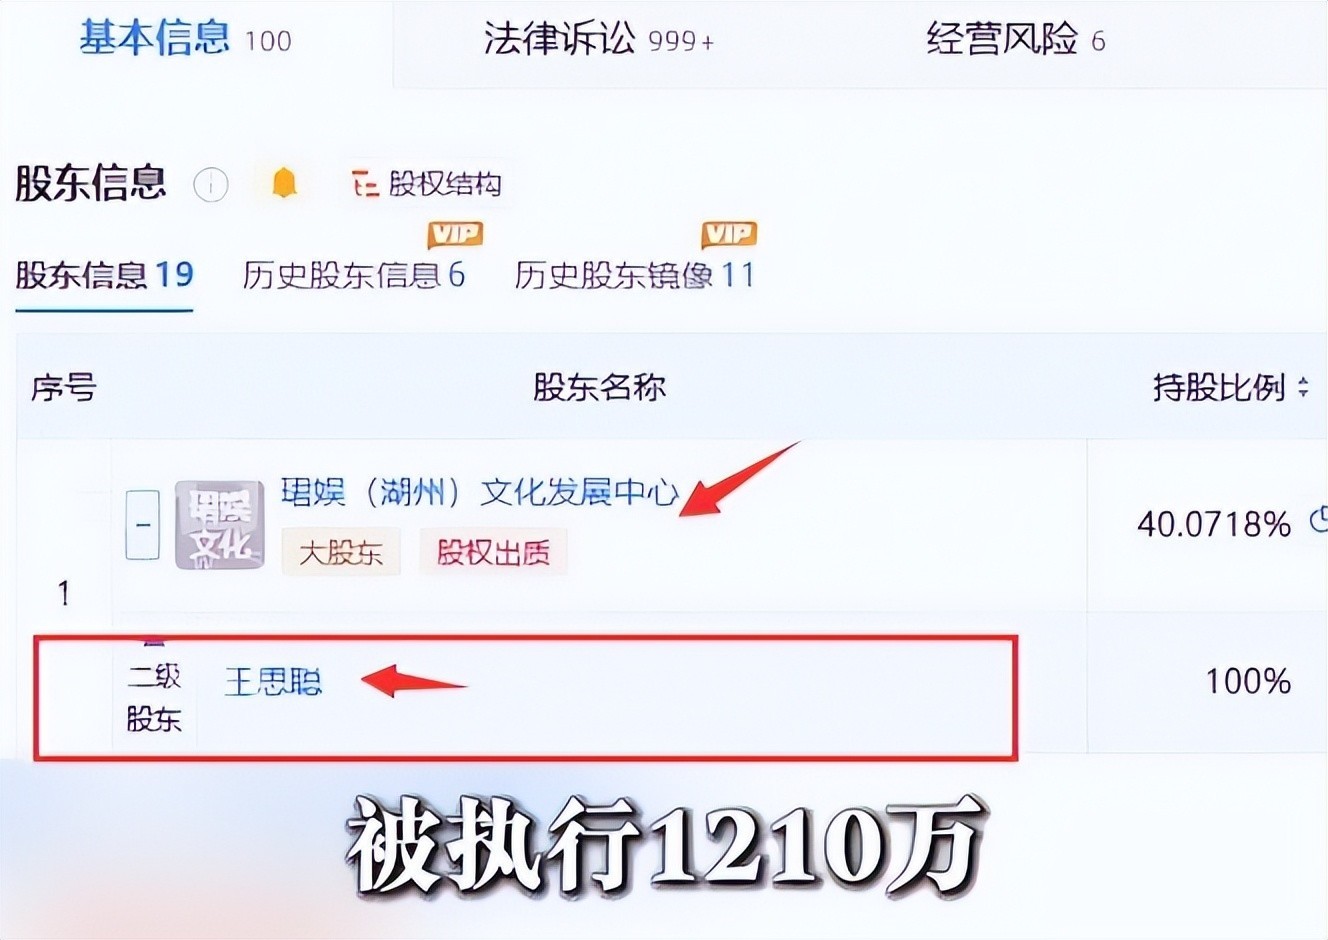Open the 王思聪 shareholder link
Image resolution: width=1328 pixels, height=940 pixels.
point(273,682)
